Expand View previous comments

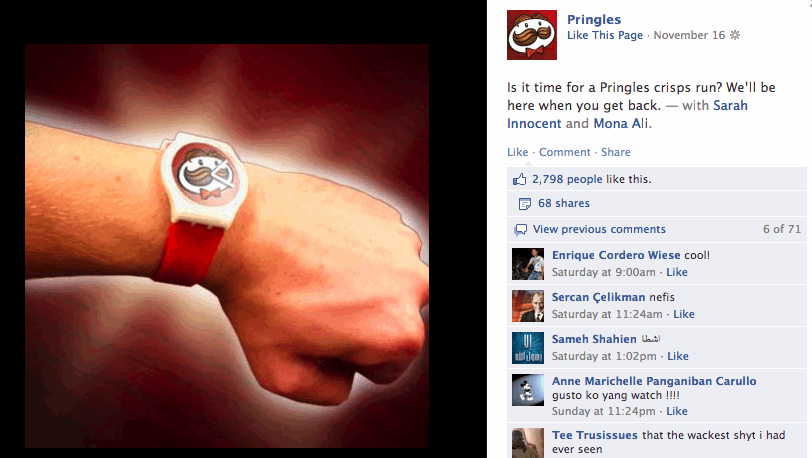click(x=599, y=229)
